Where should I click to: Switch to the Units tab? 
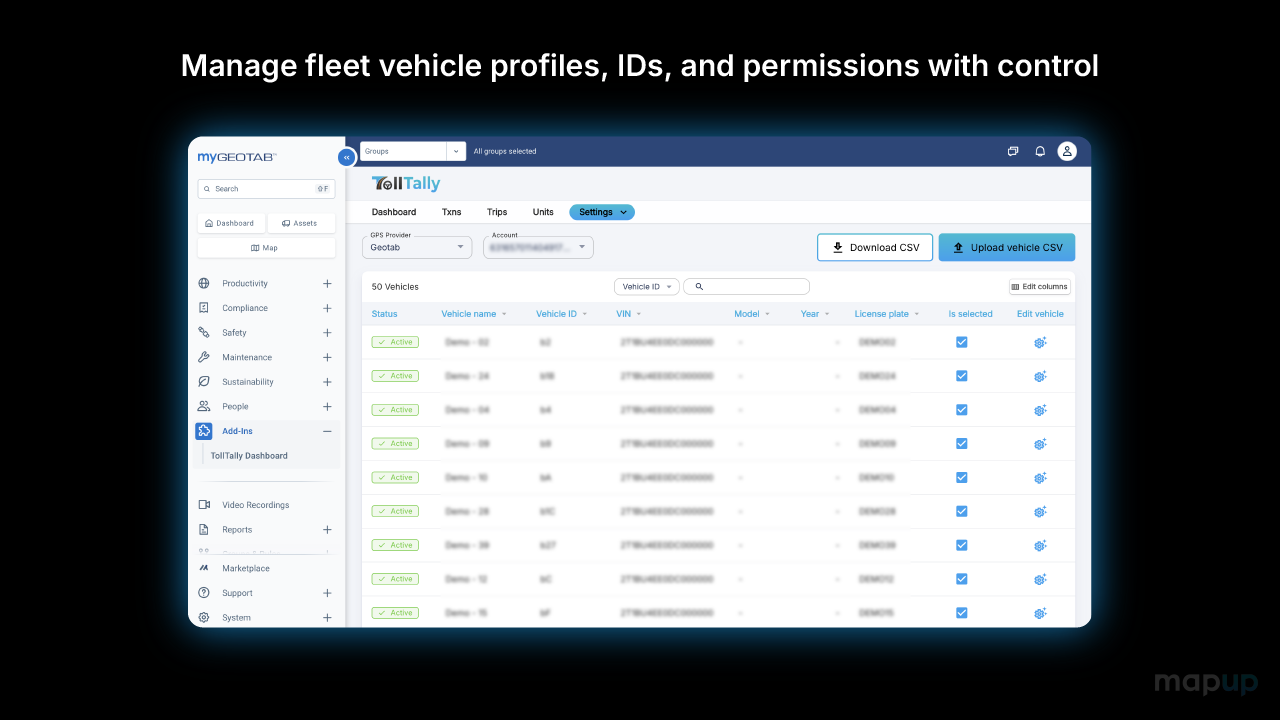(543, 212)
